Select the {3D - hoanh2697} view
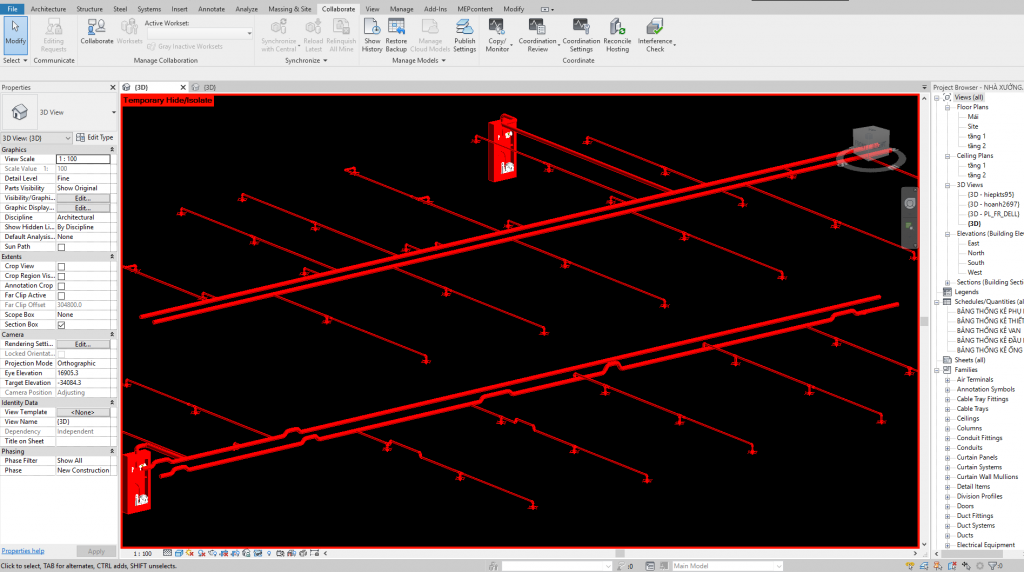This screenshot has width=1024, height=572. [993, 204]
